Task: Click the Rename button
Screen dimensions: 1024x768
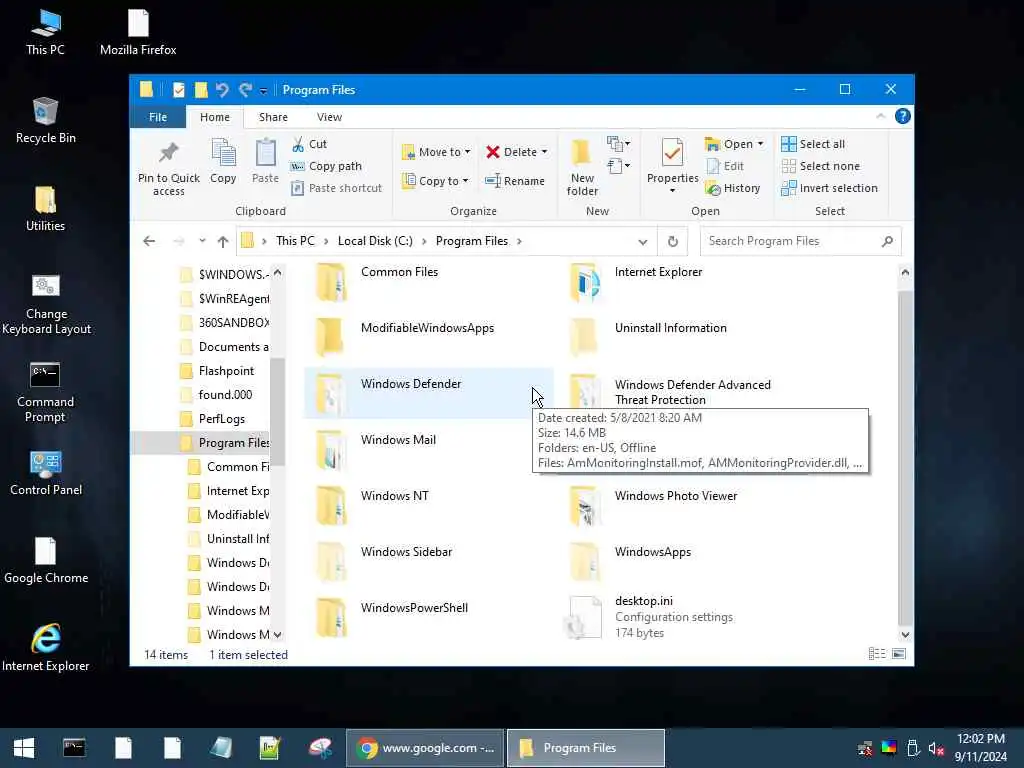Action: (x=515, y=181)
